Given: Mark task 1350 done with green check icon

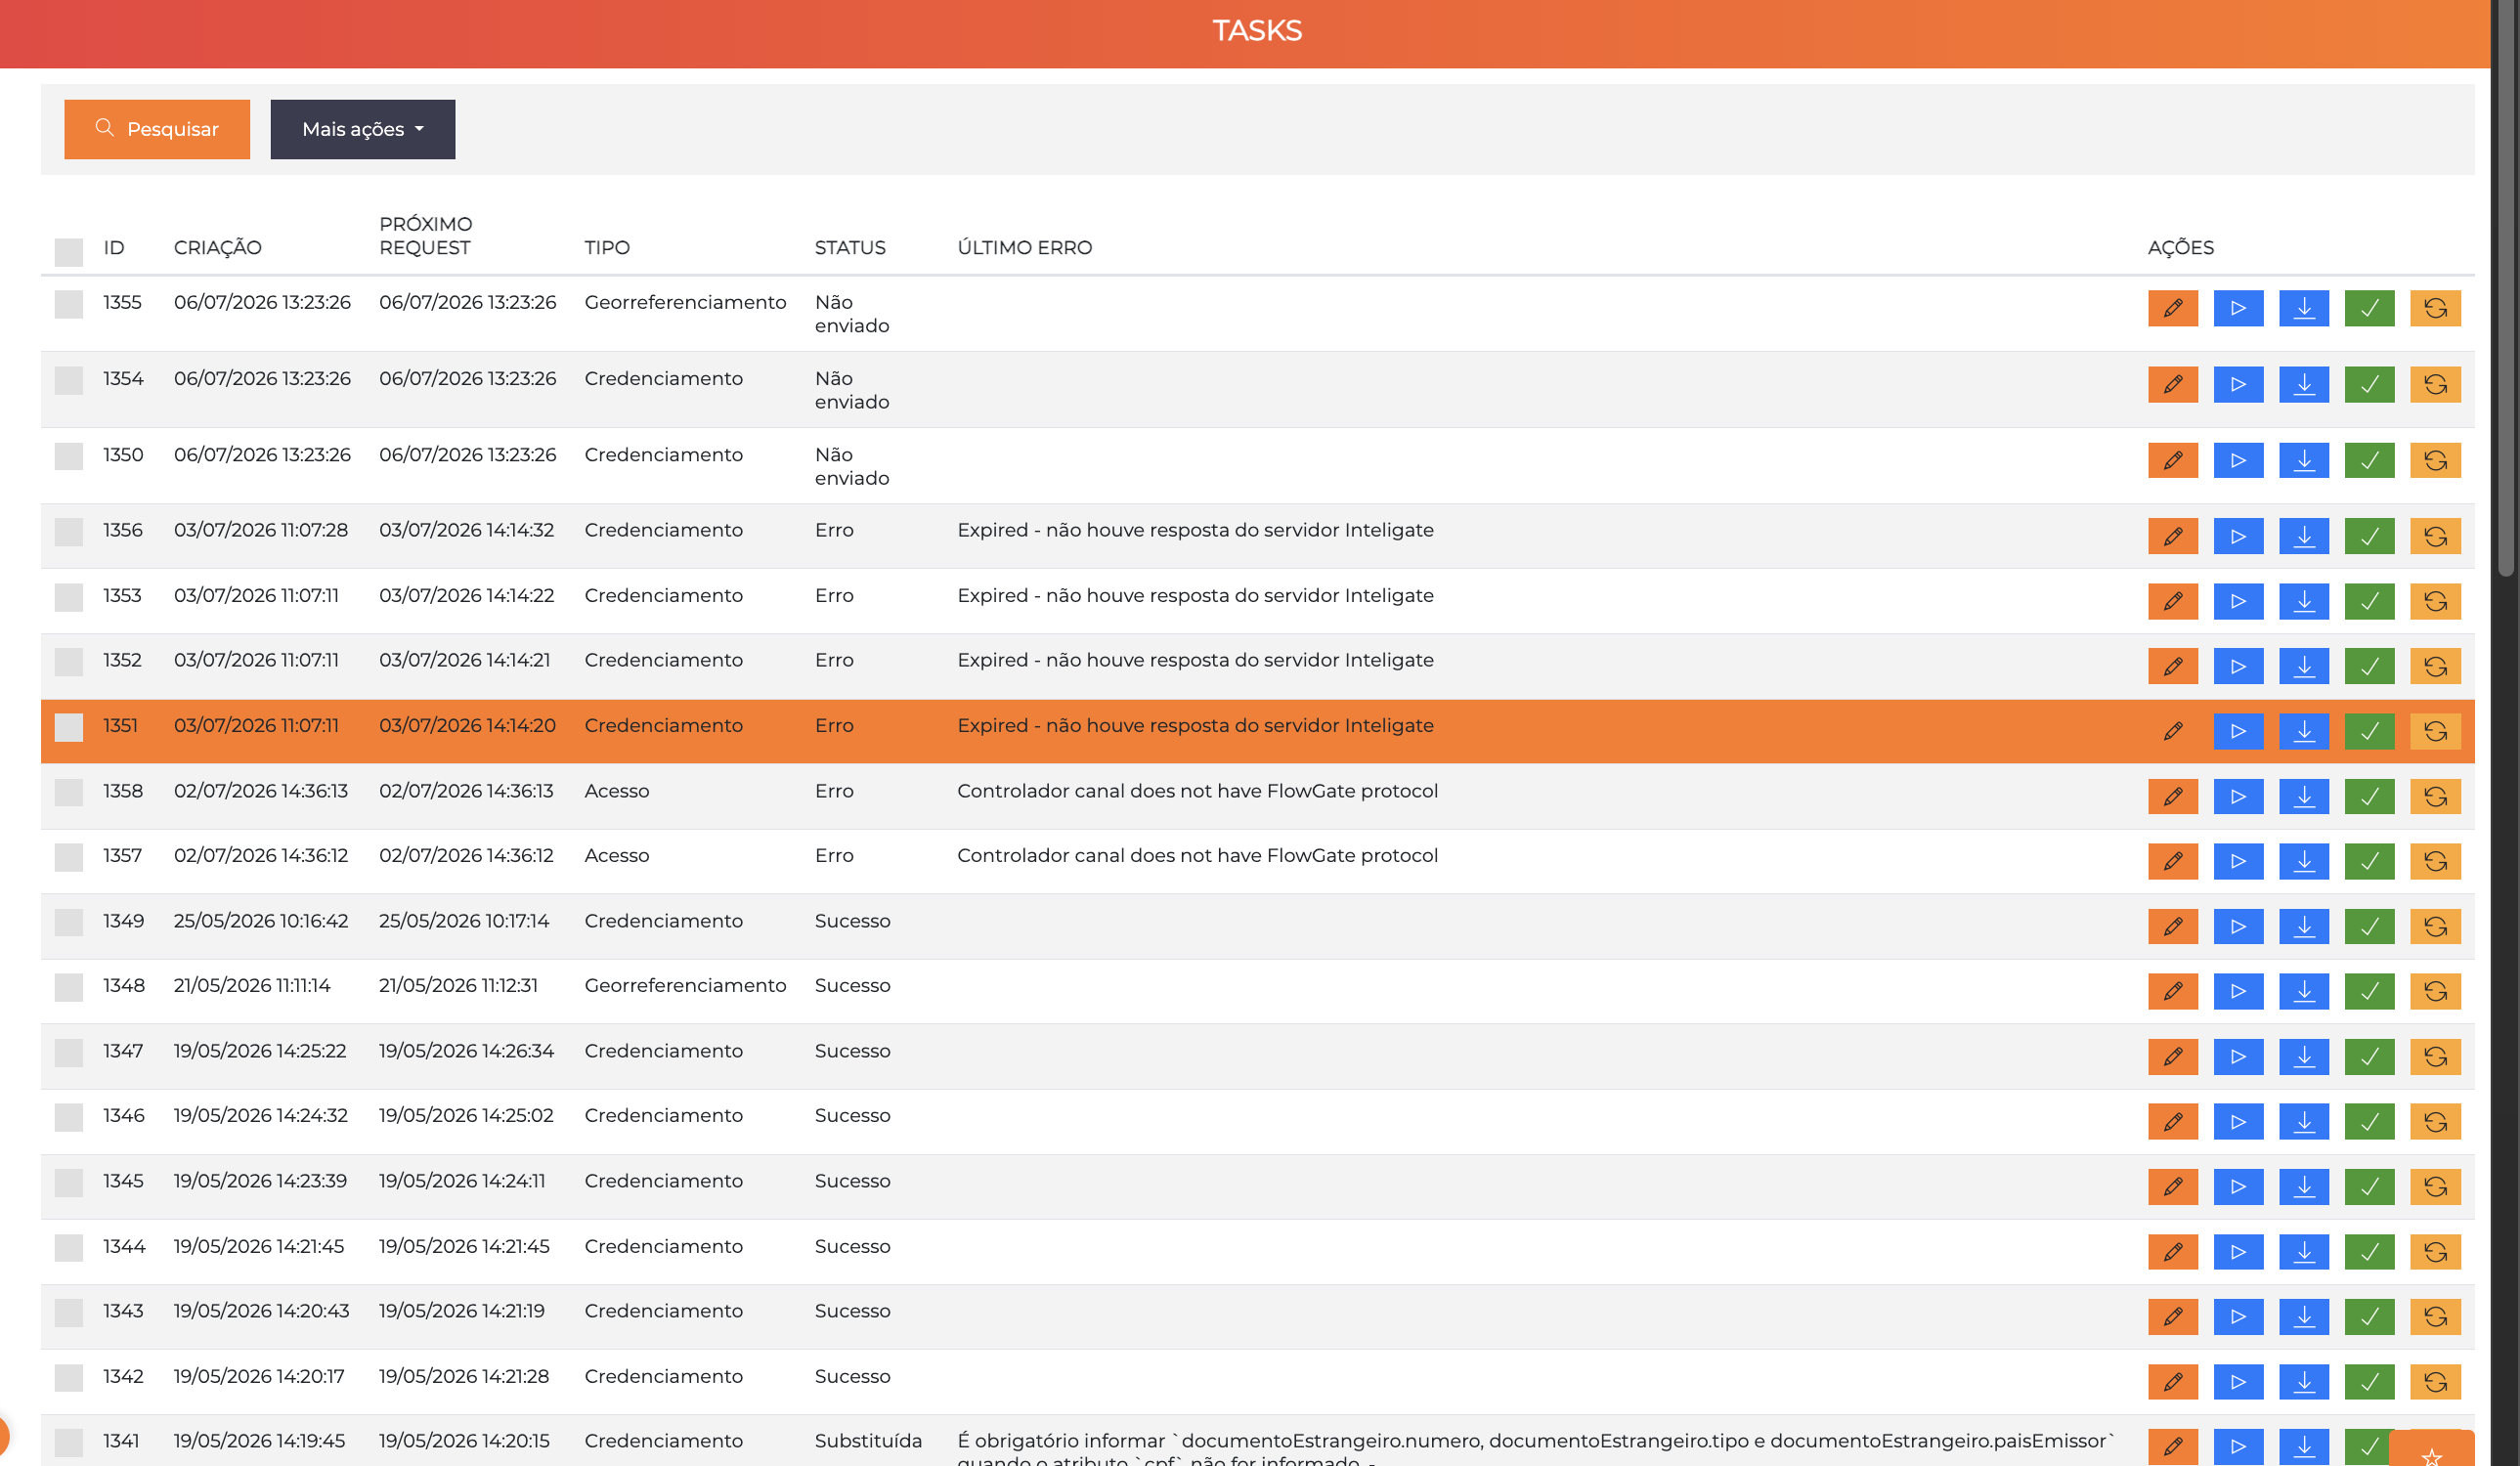Looking at the screenshot, I should (x=2369, y=460).
